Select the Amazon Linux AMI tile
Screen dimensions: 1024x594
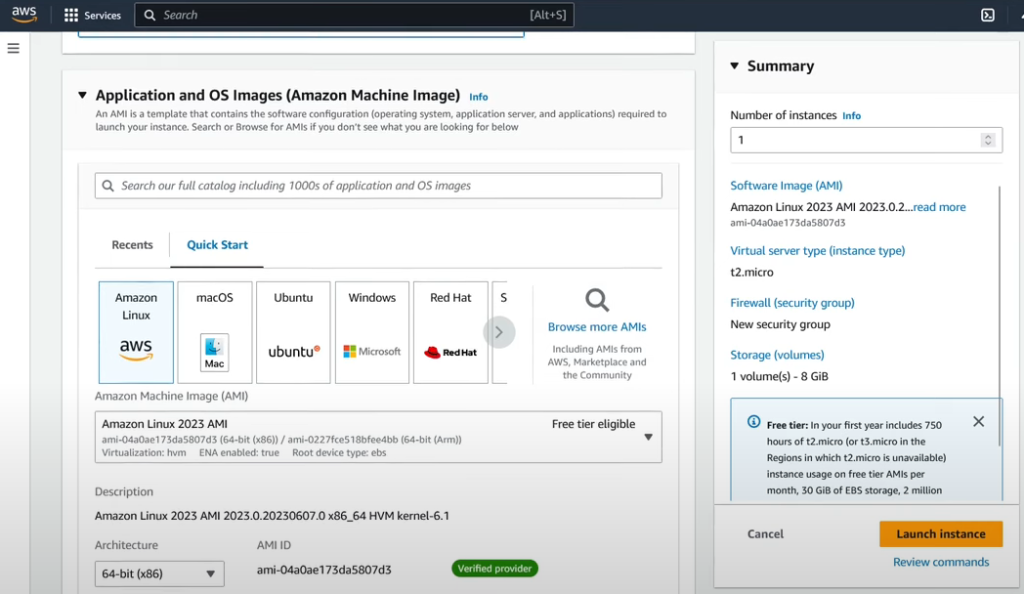click(136, 332)
